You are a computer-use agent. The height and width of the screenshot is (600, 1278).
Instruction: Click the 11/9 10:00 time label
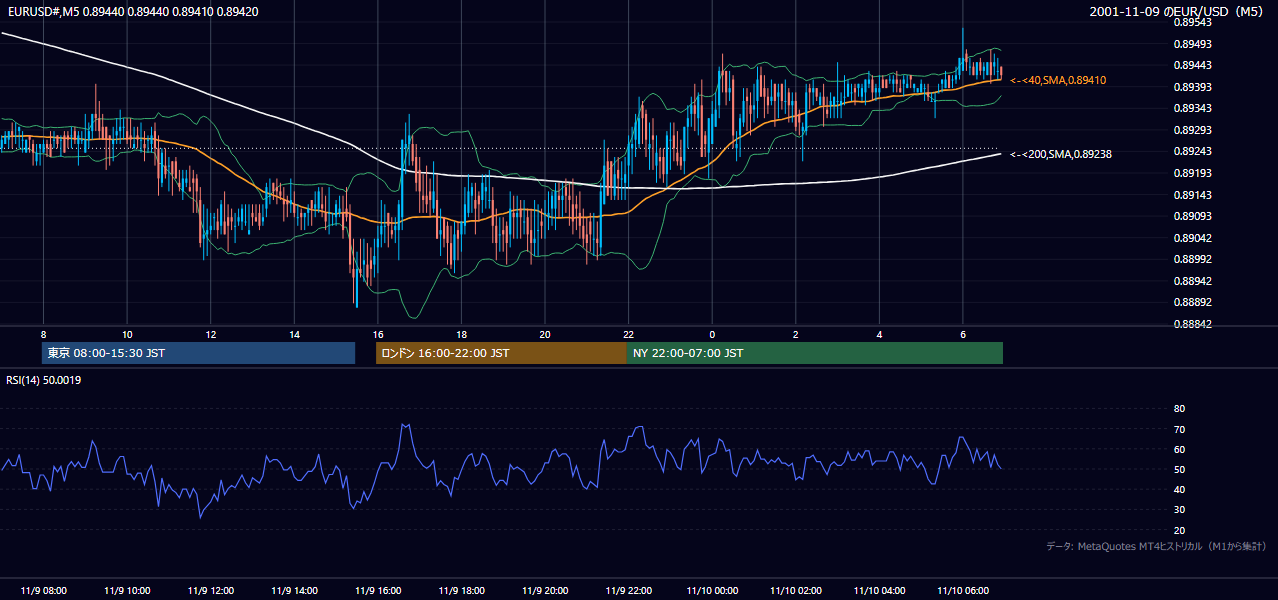[x=127, y=591]
